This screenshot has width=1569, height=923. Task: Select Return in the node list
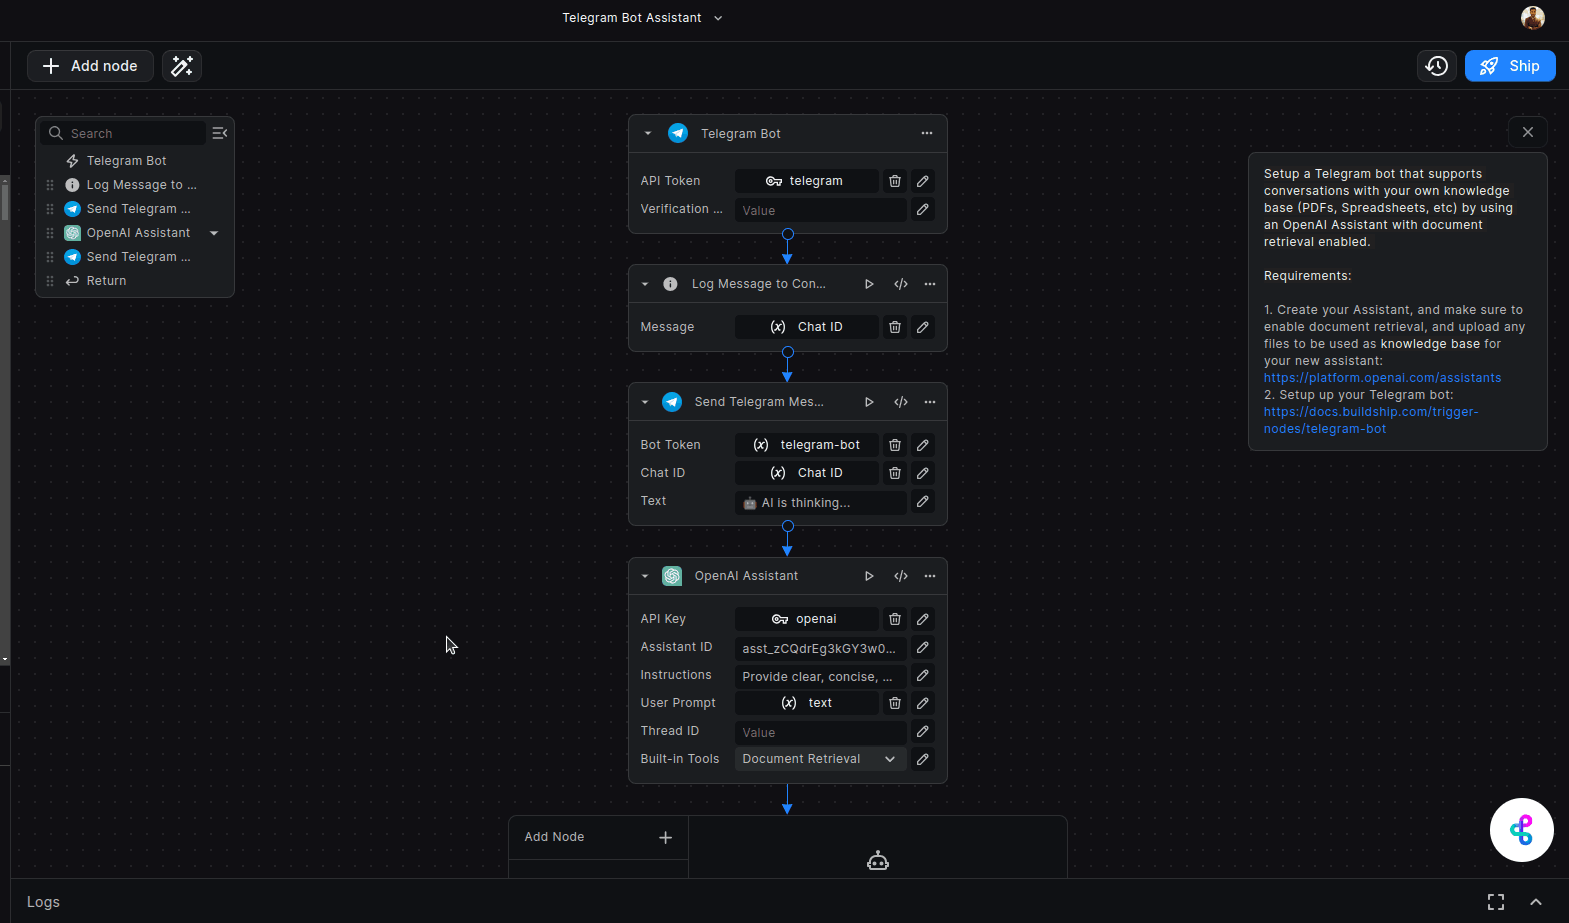pos(106,281)
